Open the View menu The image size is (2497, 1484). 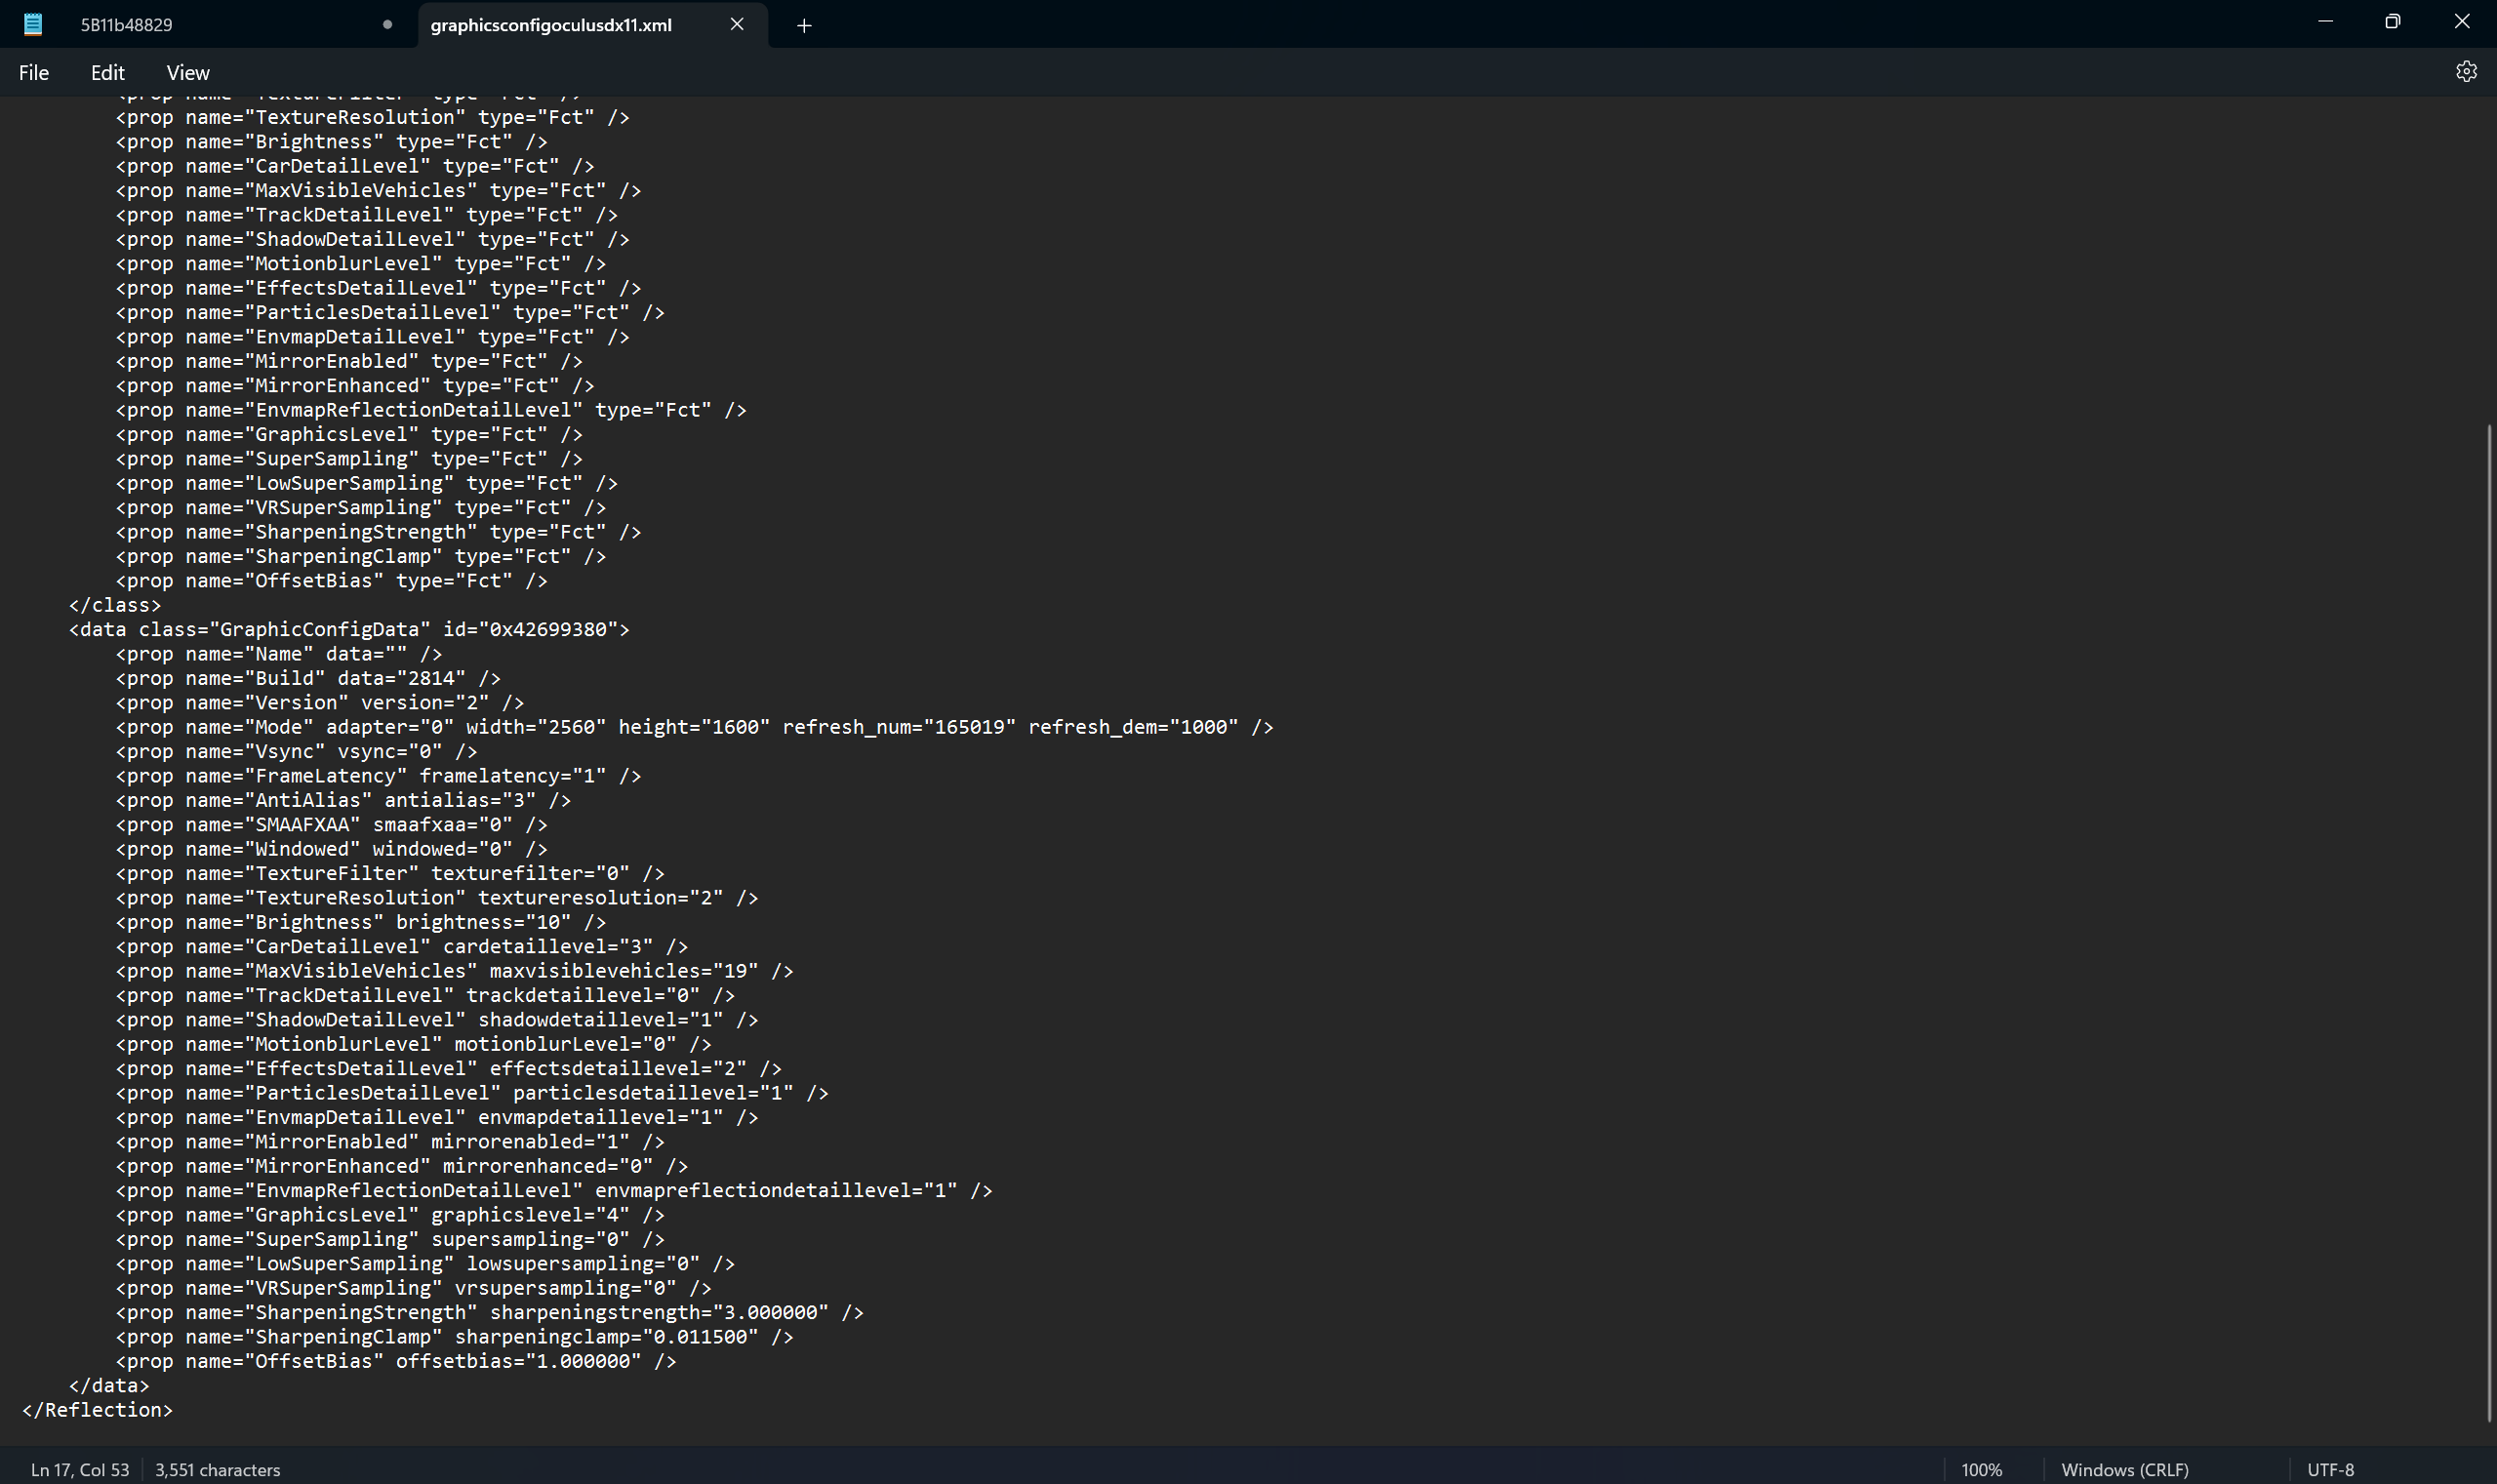coord(188,72)
